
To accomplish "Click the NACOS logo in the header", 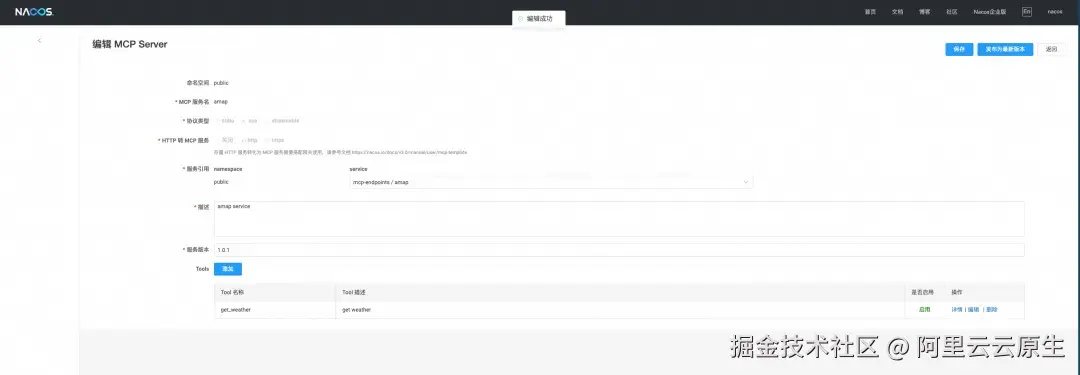I will 34,12.
